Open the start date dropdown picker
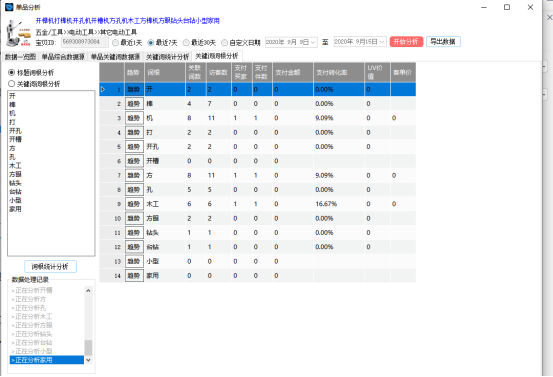Viewport: 553px width, 377px height. point(312,42)
